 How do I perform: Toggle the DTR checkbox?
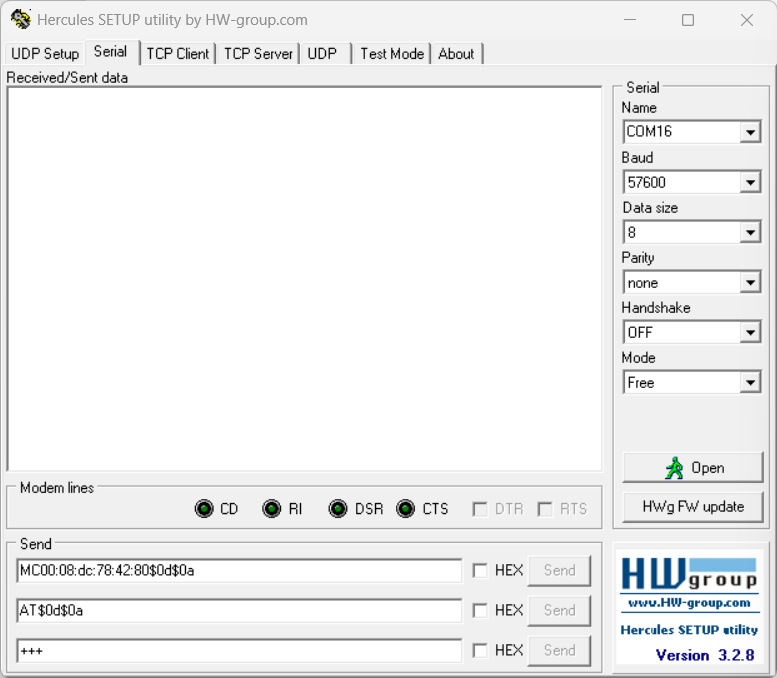click(x=480, y=509)
